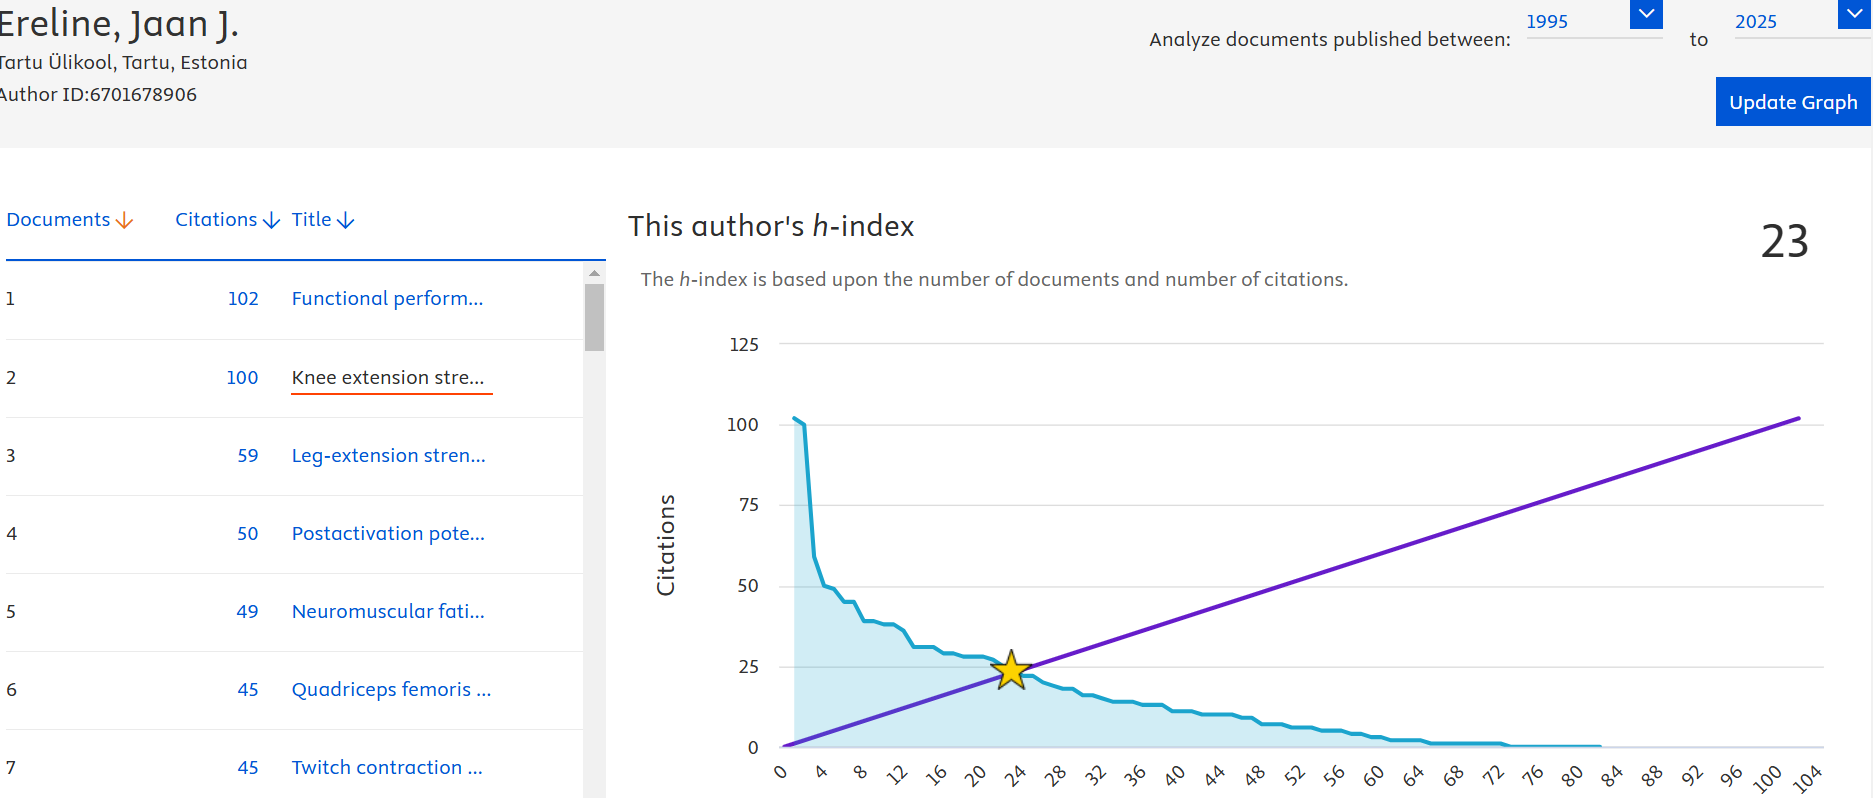Image resolution: width=1873 pixels, height=798 pixels.
Task: Open the 'Postactivation pote...' document link
Action: pyautogui.click(x=388, y=534)
